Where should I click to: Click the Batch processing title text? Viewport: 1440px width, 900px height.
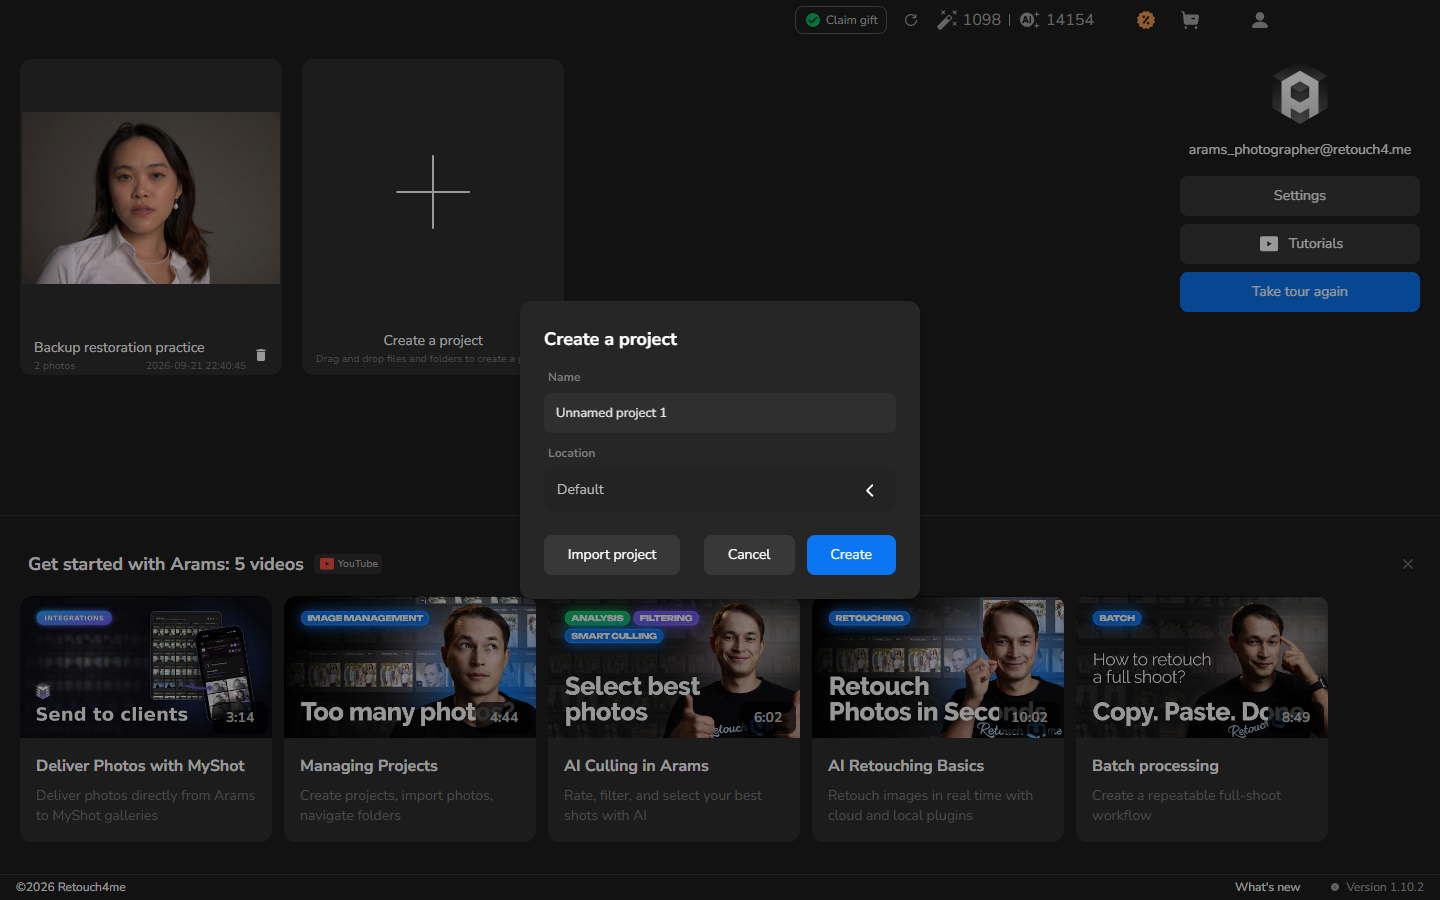point(1155,766)
